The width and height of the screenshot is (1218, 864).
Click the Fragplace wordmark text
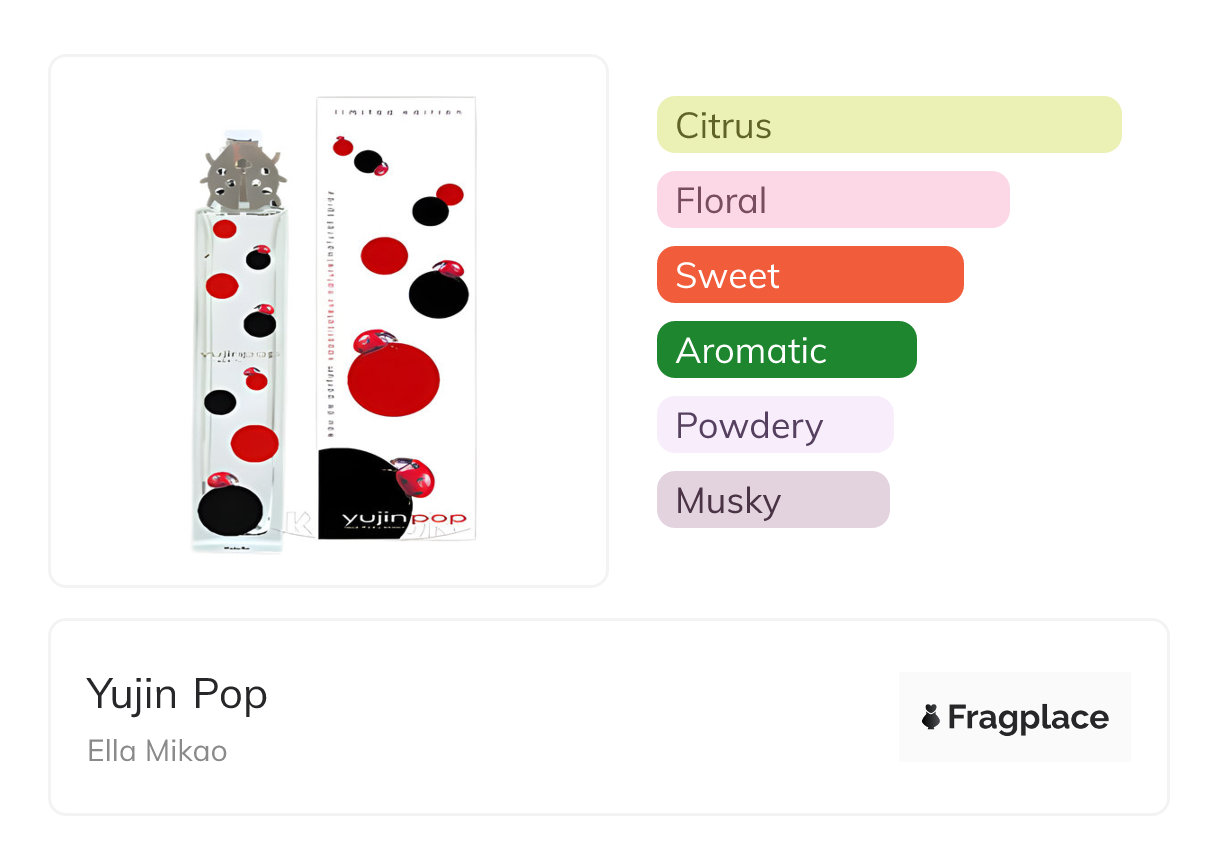coord(1027,717)
